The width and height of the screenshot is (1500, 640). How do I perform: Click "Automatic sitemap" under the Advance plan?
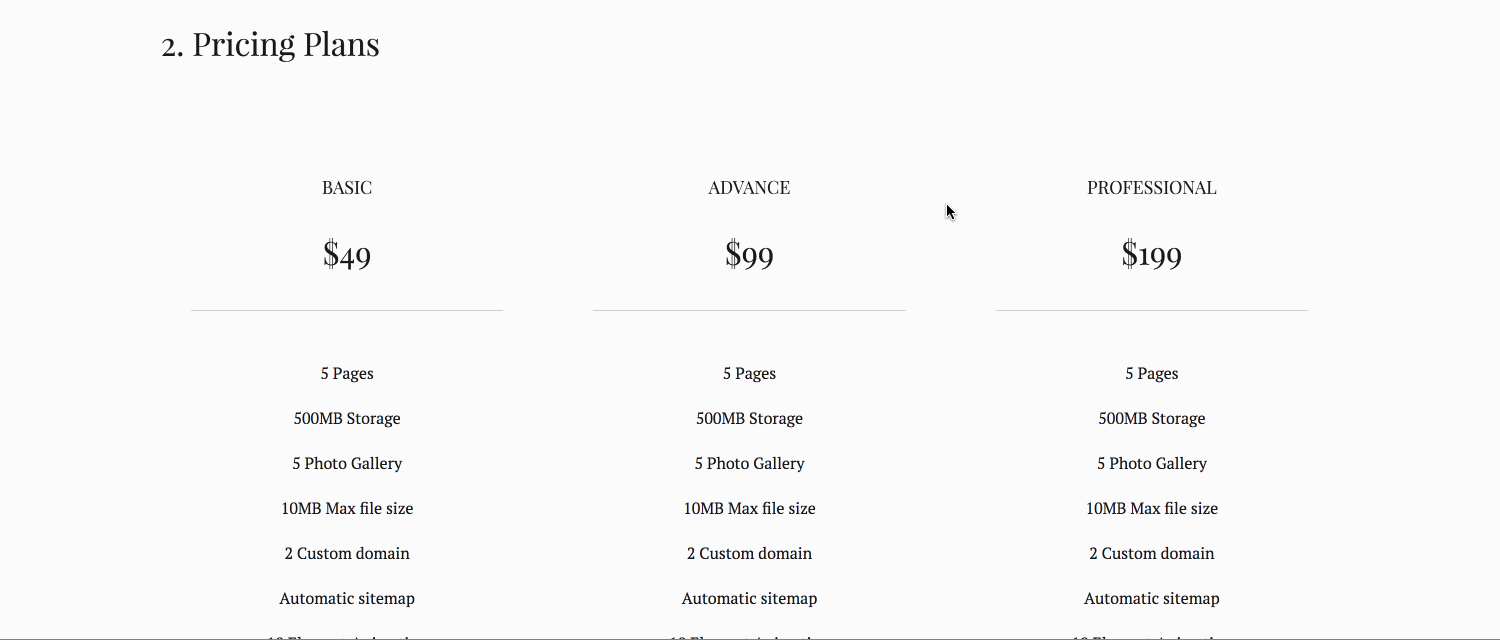pos(749,599)
